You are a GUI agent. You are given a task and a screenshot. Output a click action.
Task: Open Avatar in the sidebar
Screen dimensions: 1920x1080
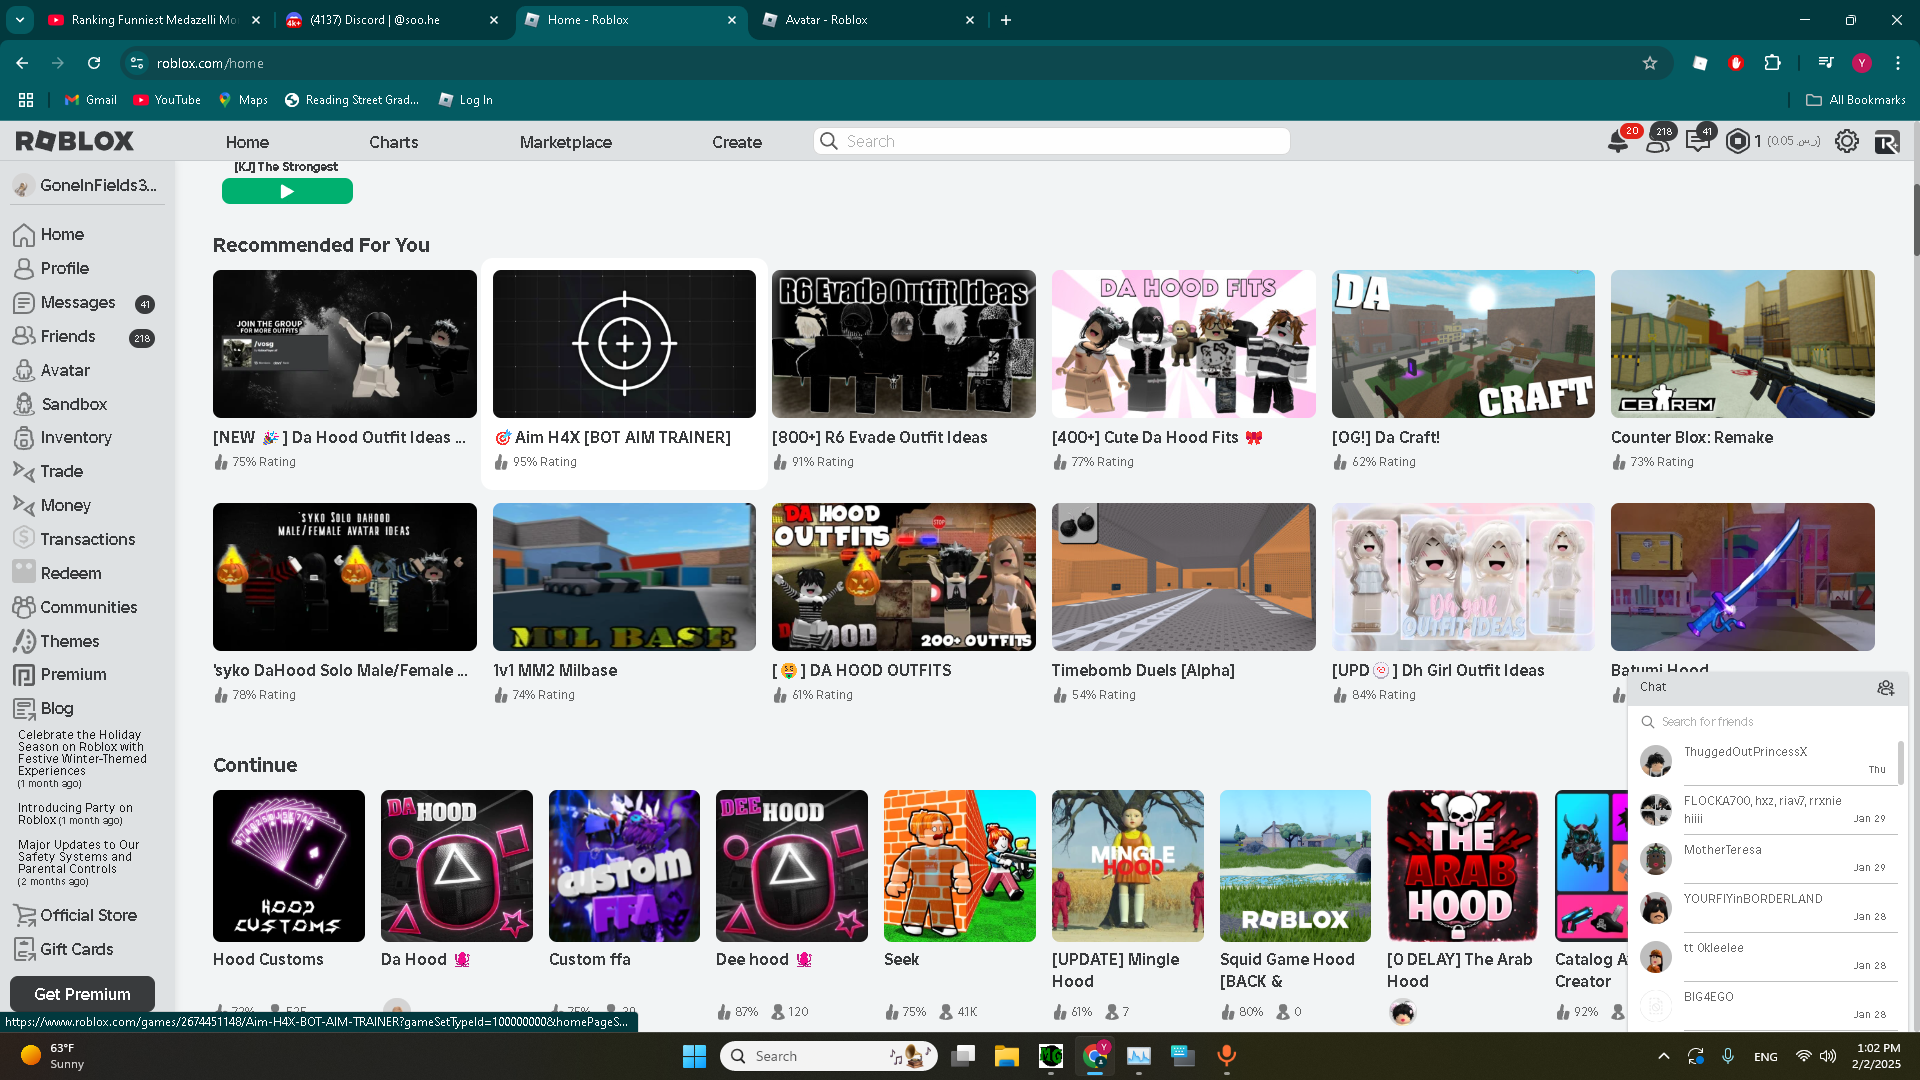[65, 370]
